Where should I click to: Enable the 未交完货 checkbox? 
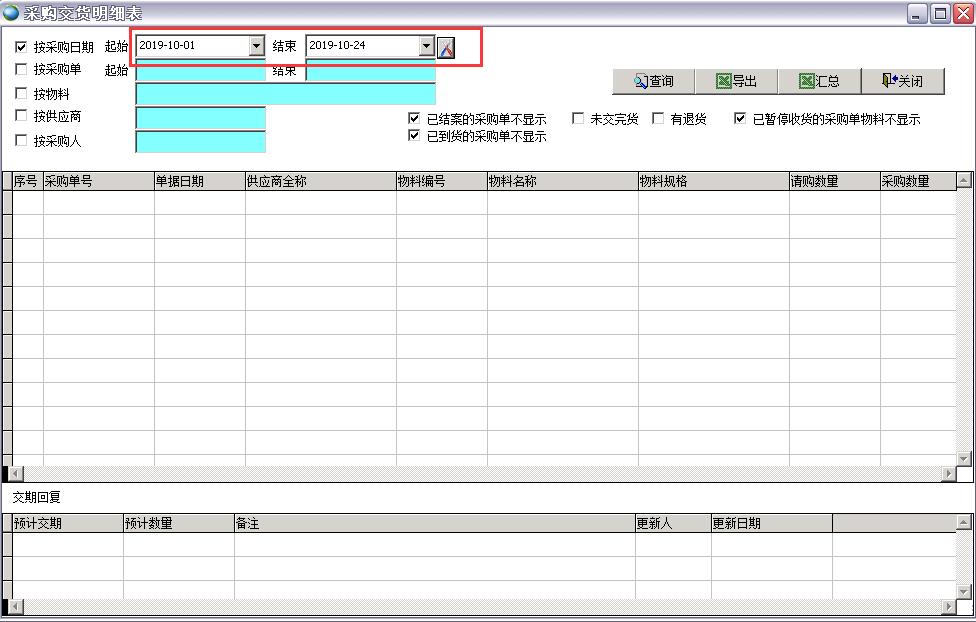tap(578, 118)
